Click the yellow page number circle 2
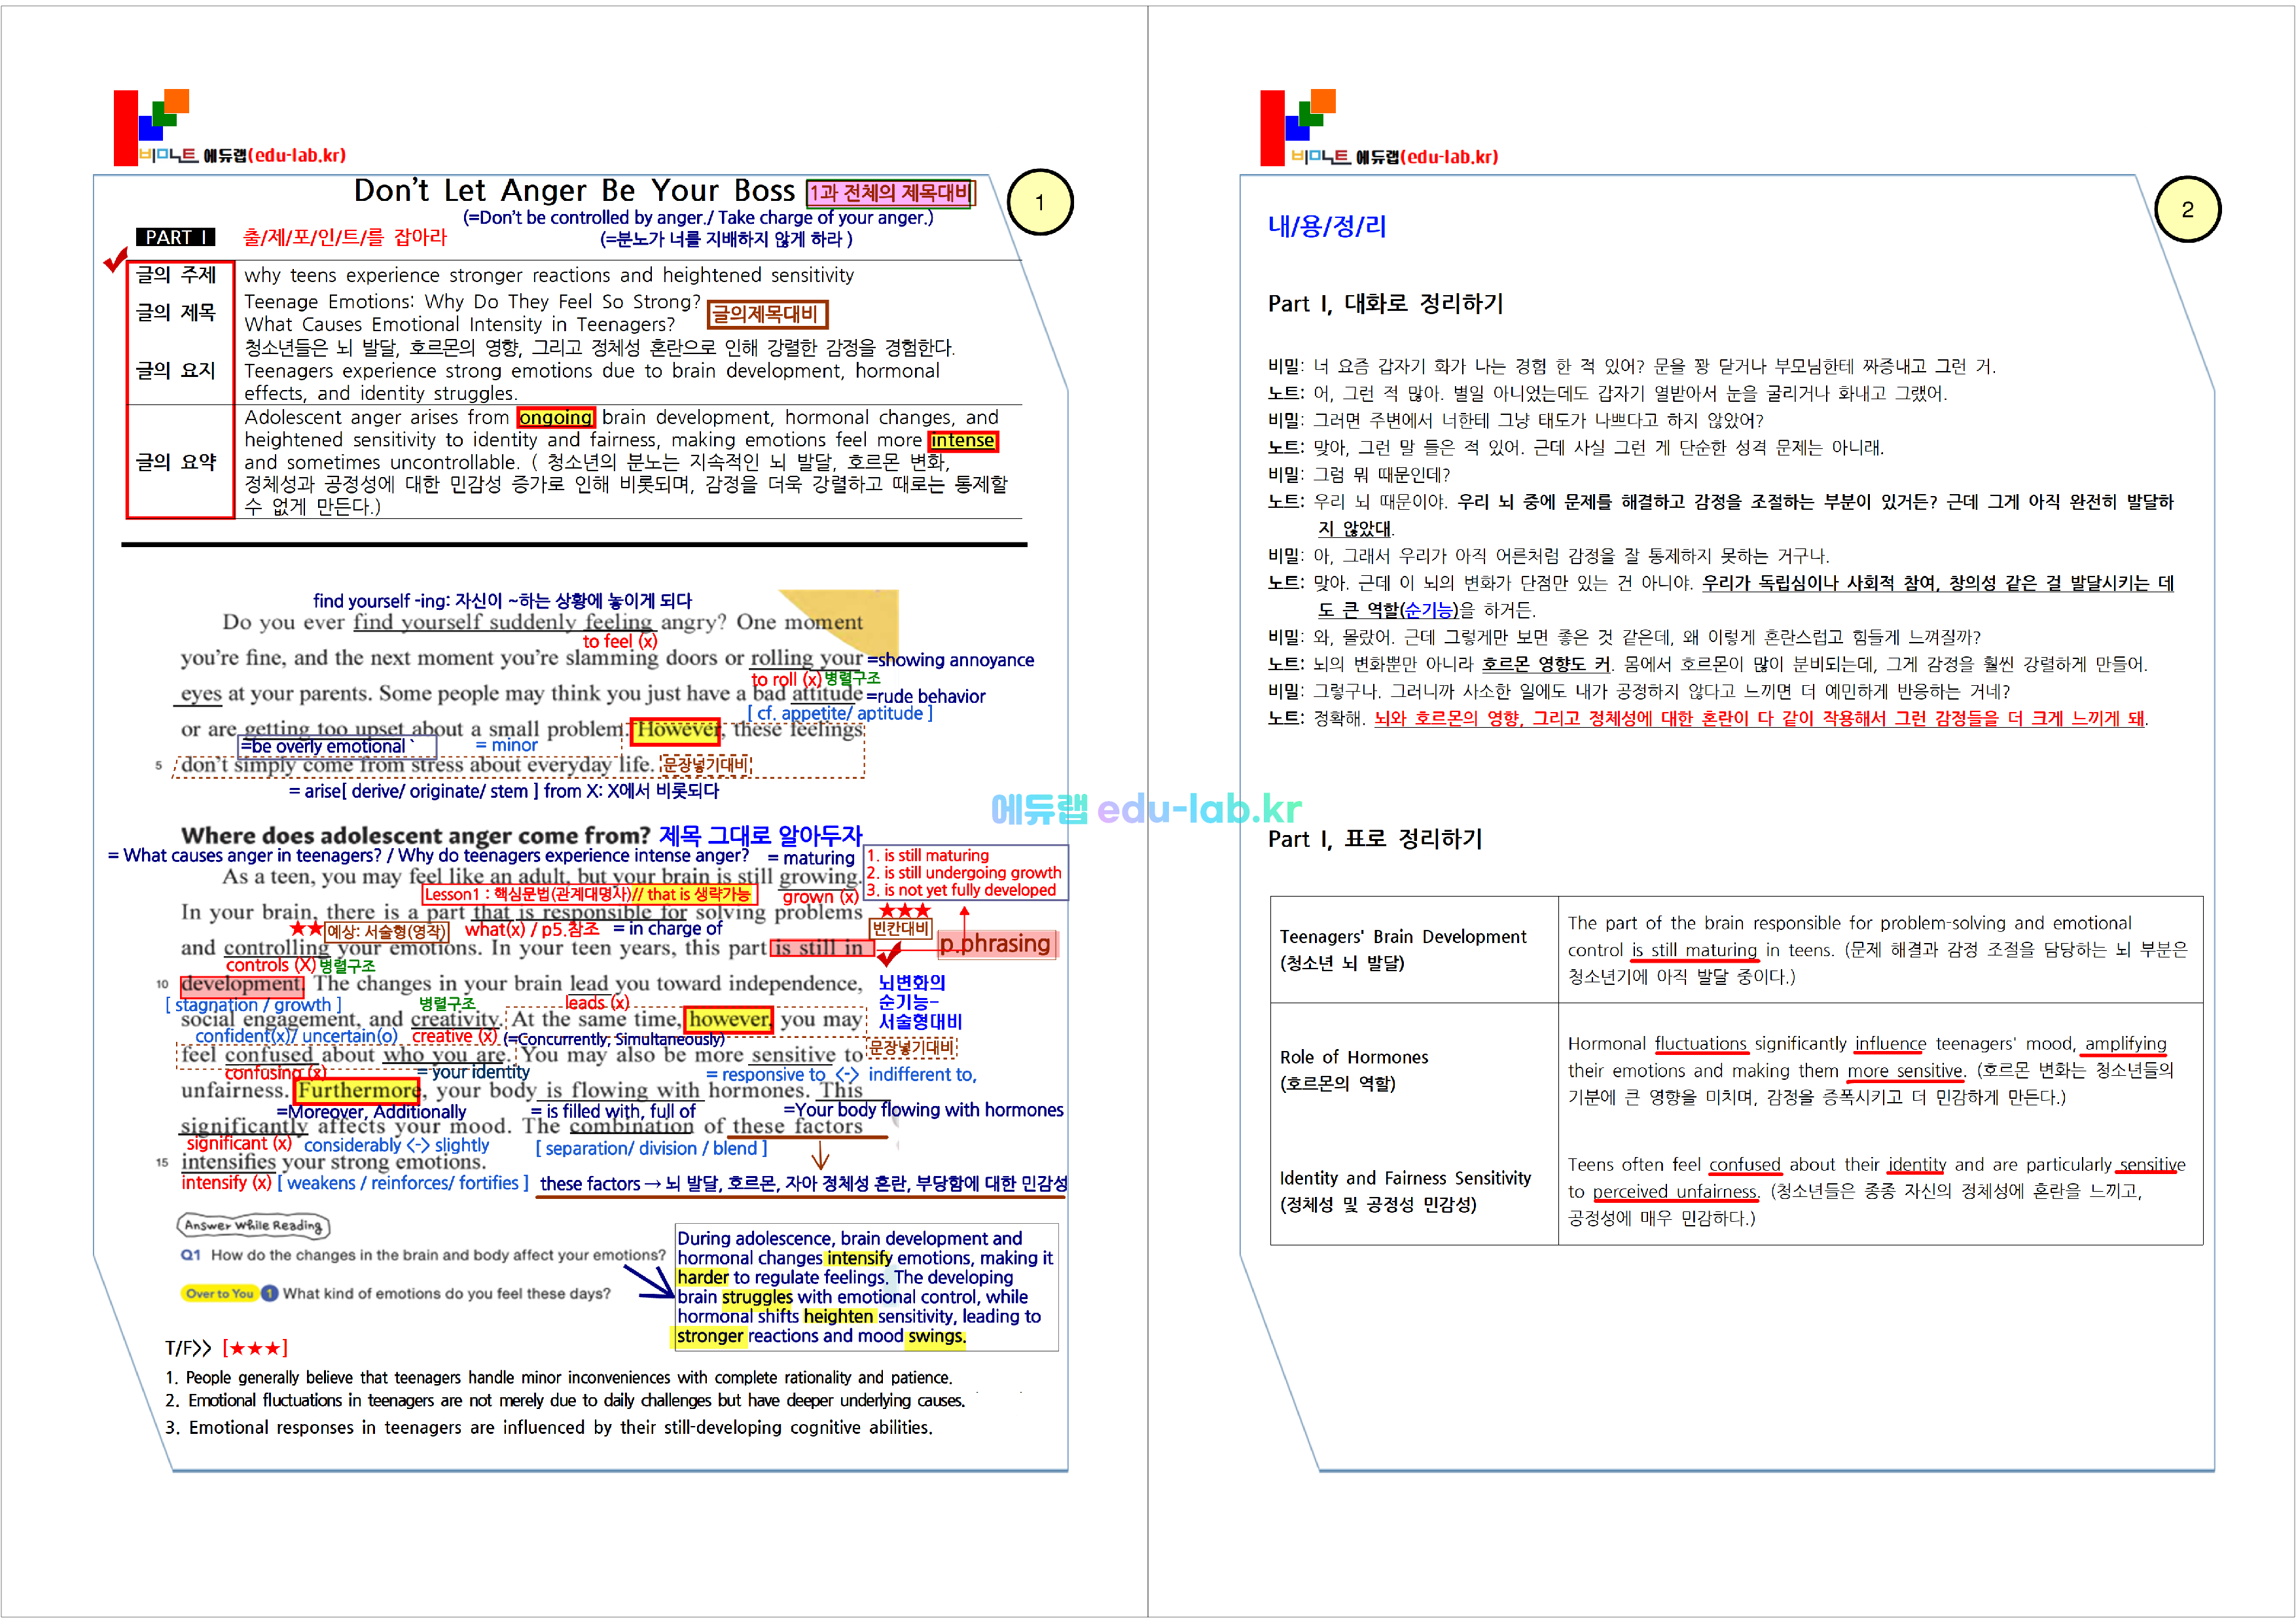This screenshot has height=1623, width=2296. (2187, 209)
